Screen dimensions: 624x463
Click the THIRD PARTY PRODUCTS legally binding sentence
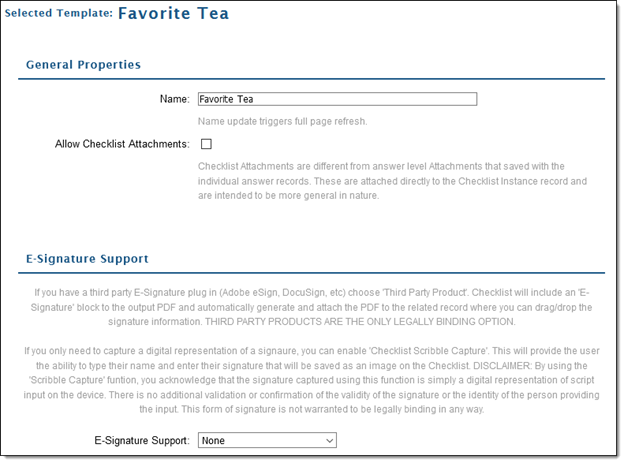click(360, 322)
